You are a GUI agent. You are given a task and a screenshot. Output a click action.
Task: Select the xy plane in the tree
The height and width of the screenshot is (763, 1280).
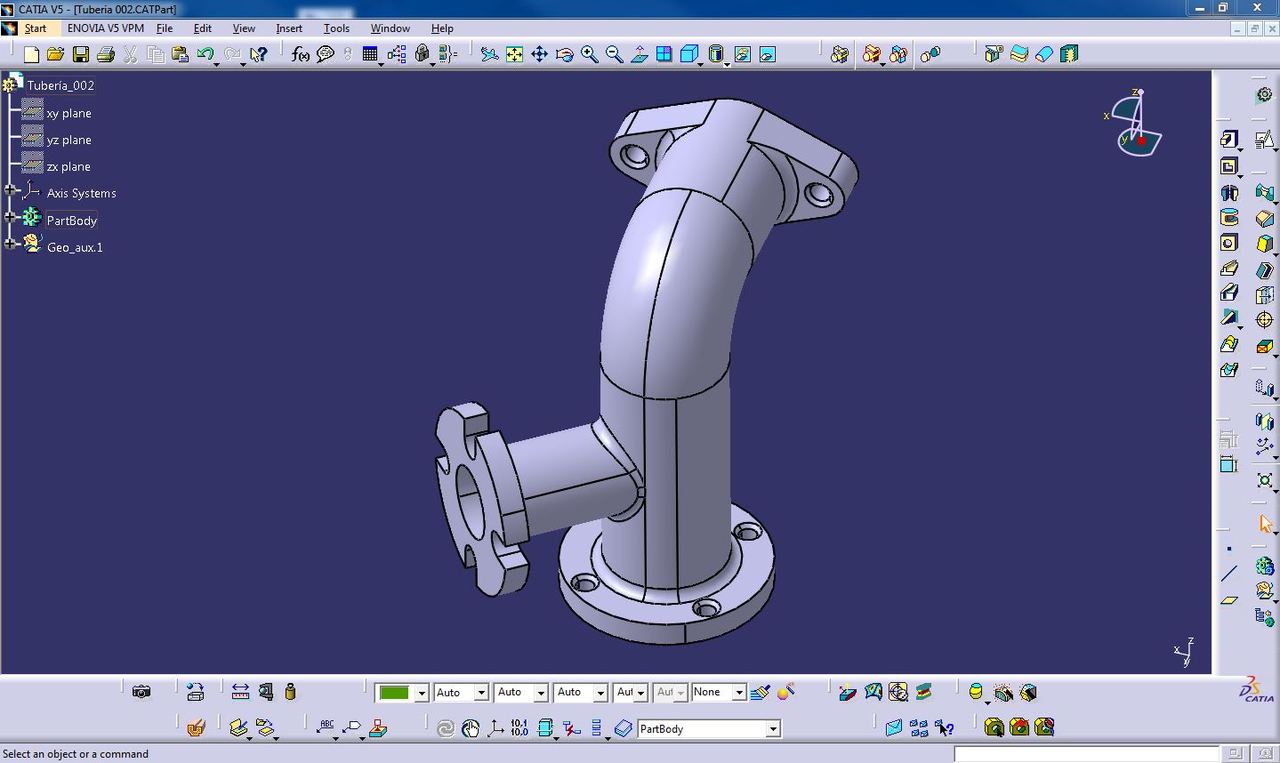68,113
